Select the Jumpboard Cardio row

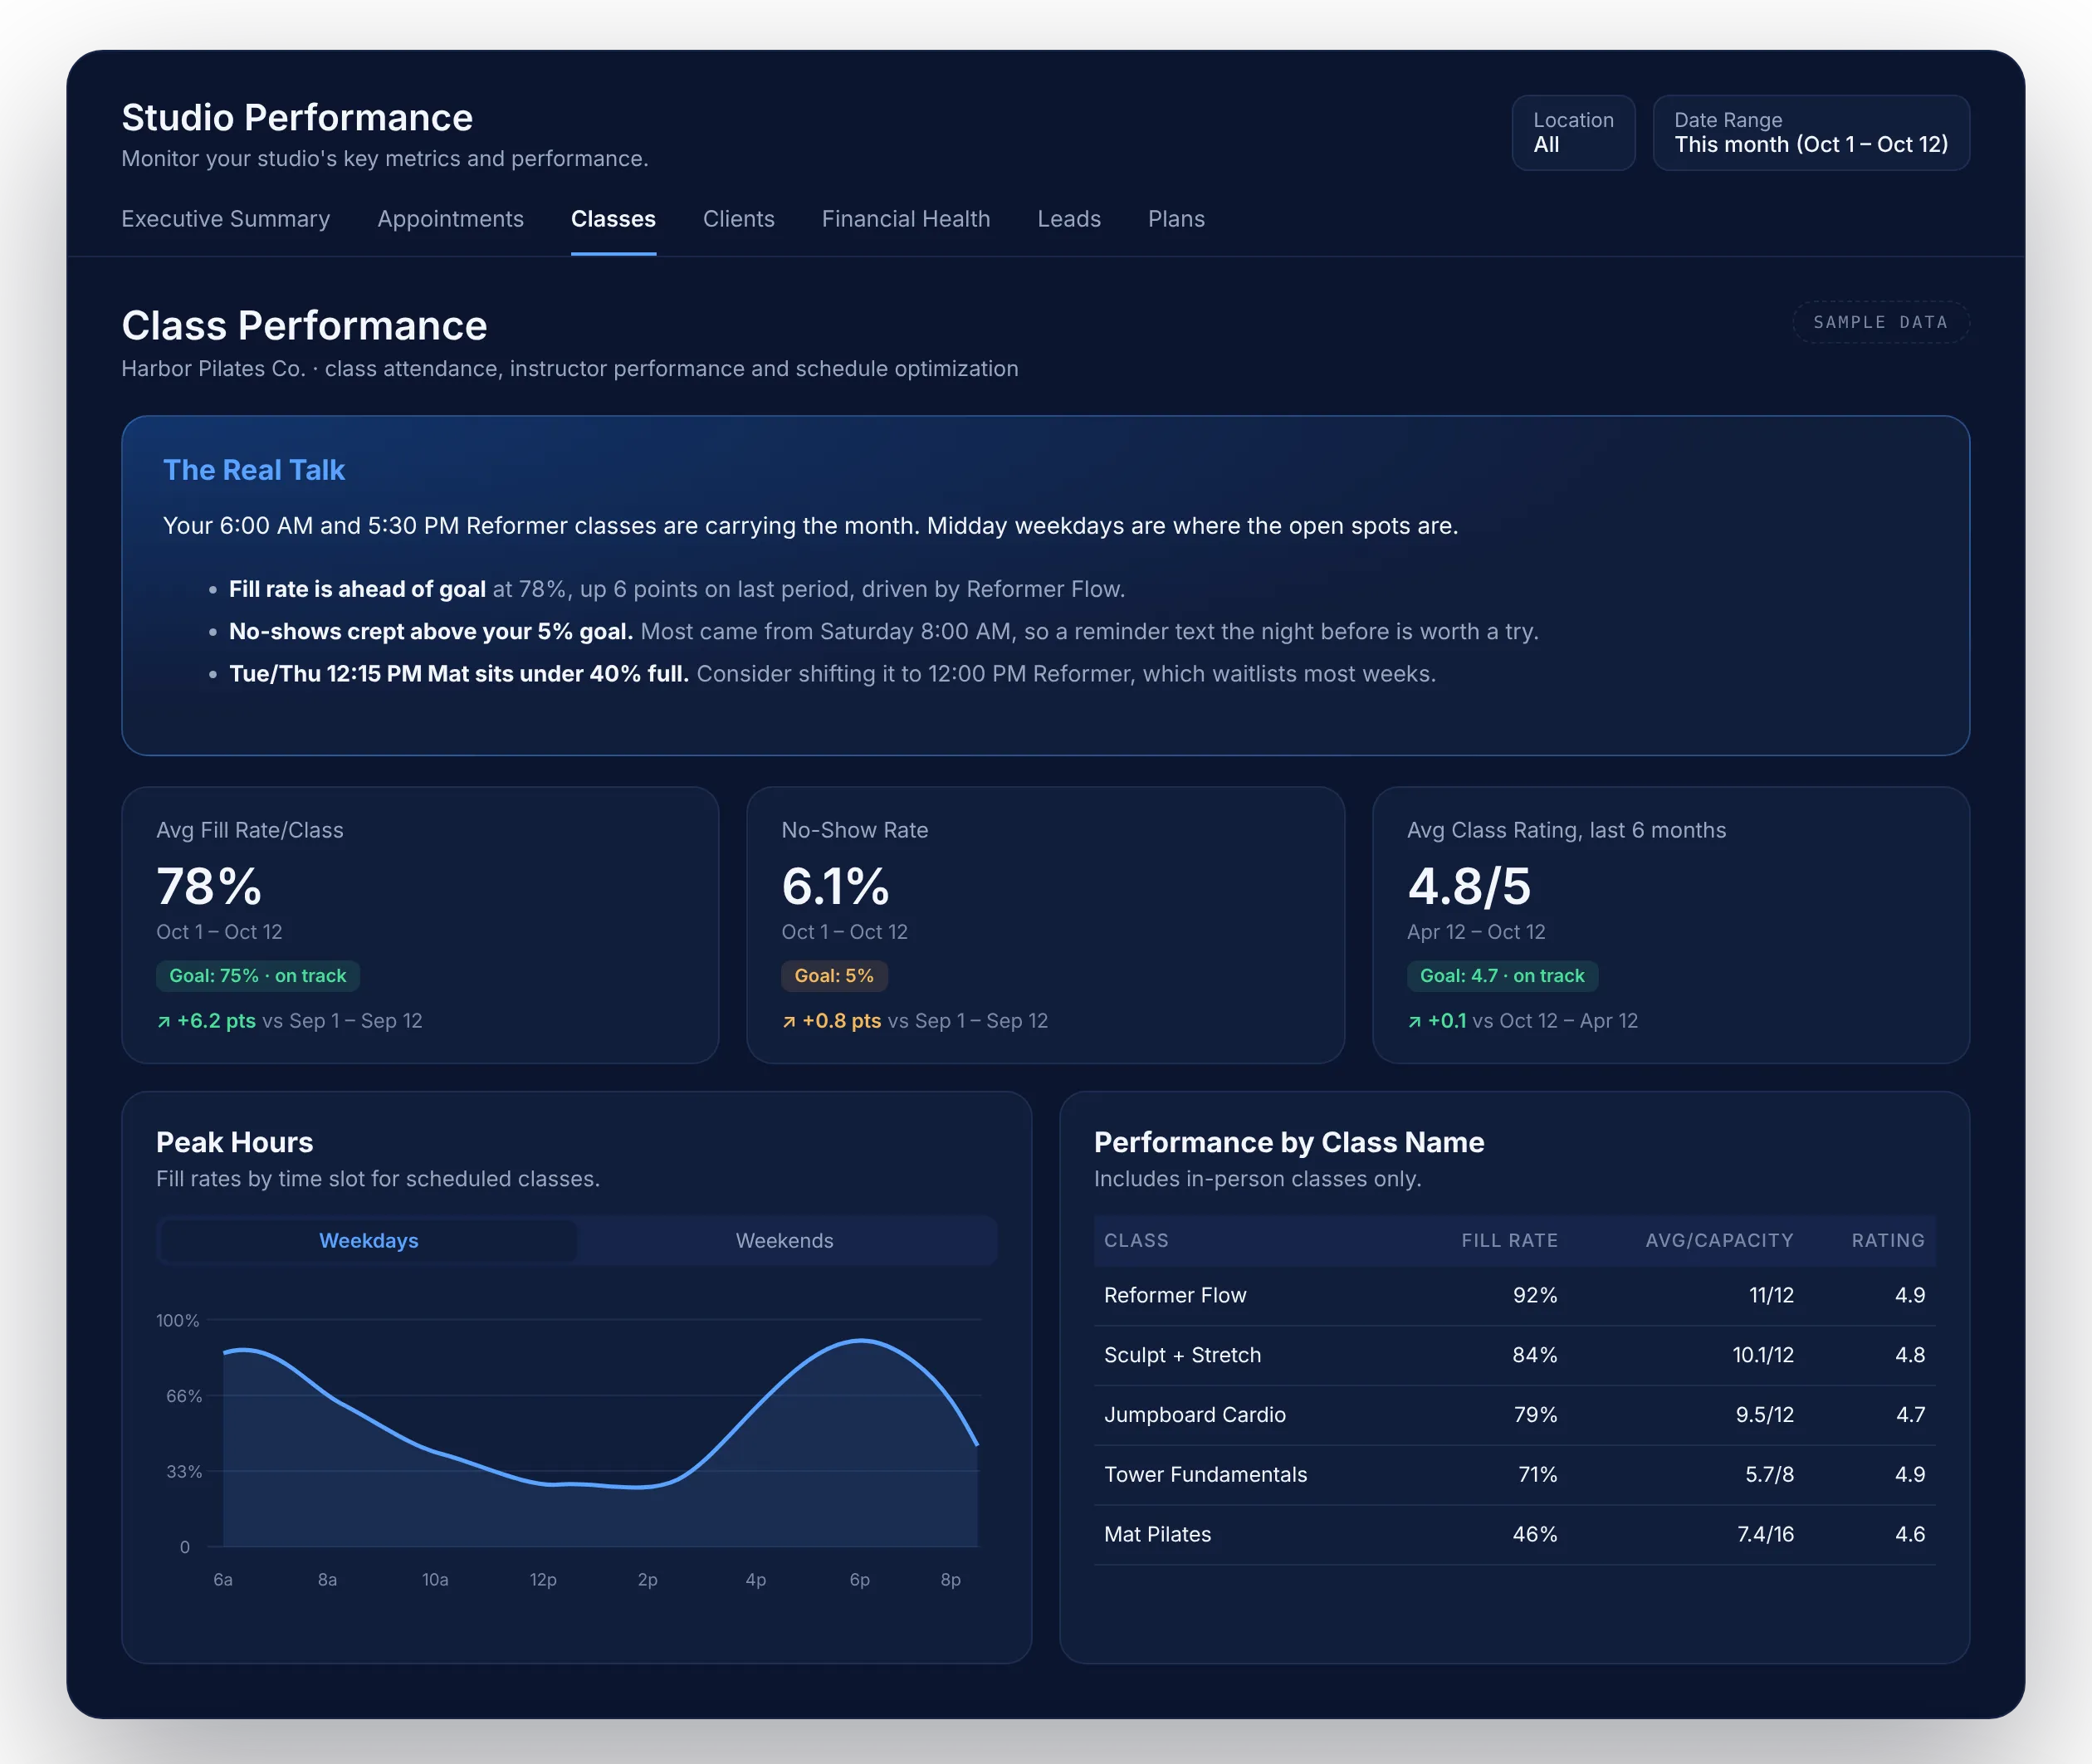pos(1514,1415)
